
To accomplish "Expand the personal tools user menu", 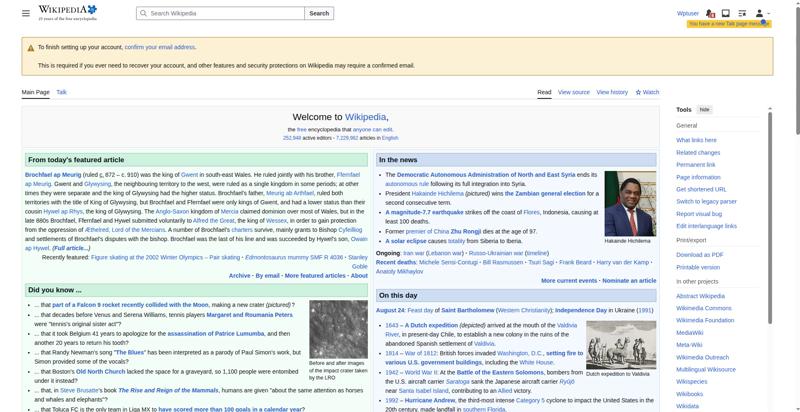I will point(762,13).
